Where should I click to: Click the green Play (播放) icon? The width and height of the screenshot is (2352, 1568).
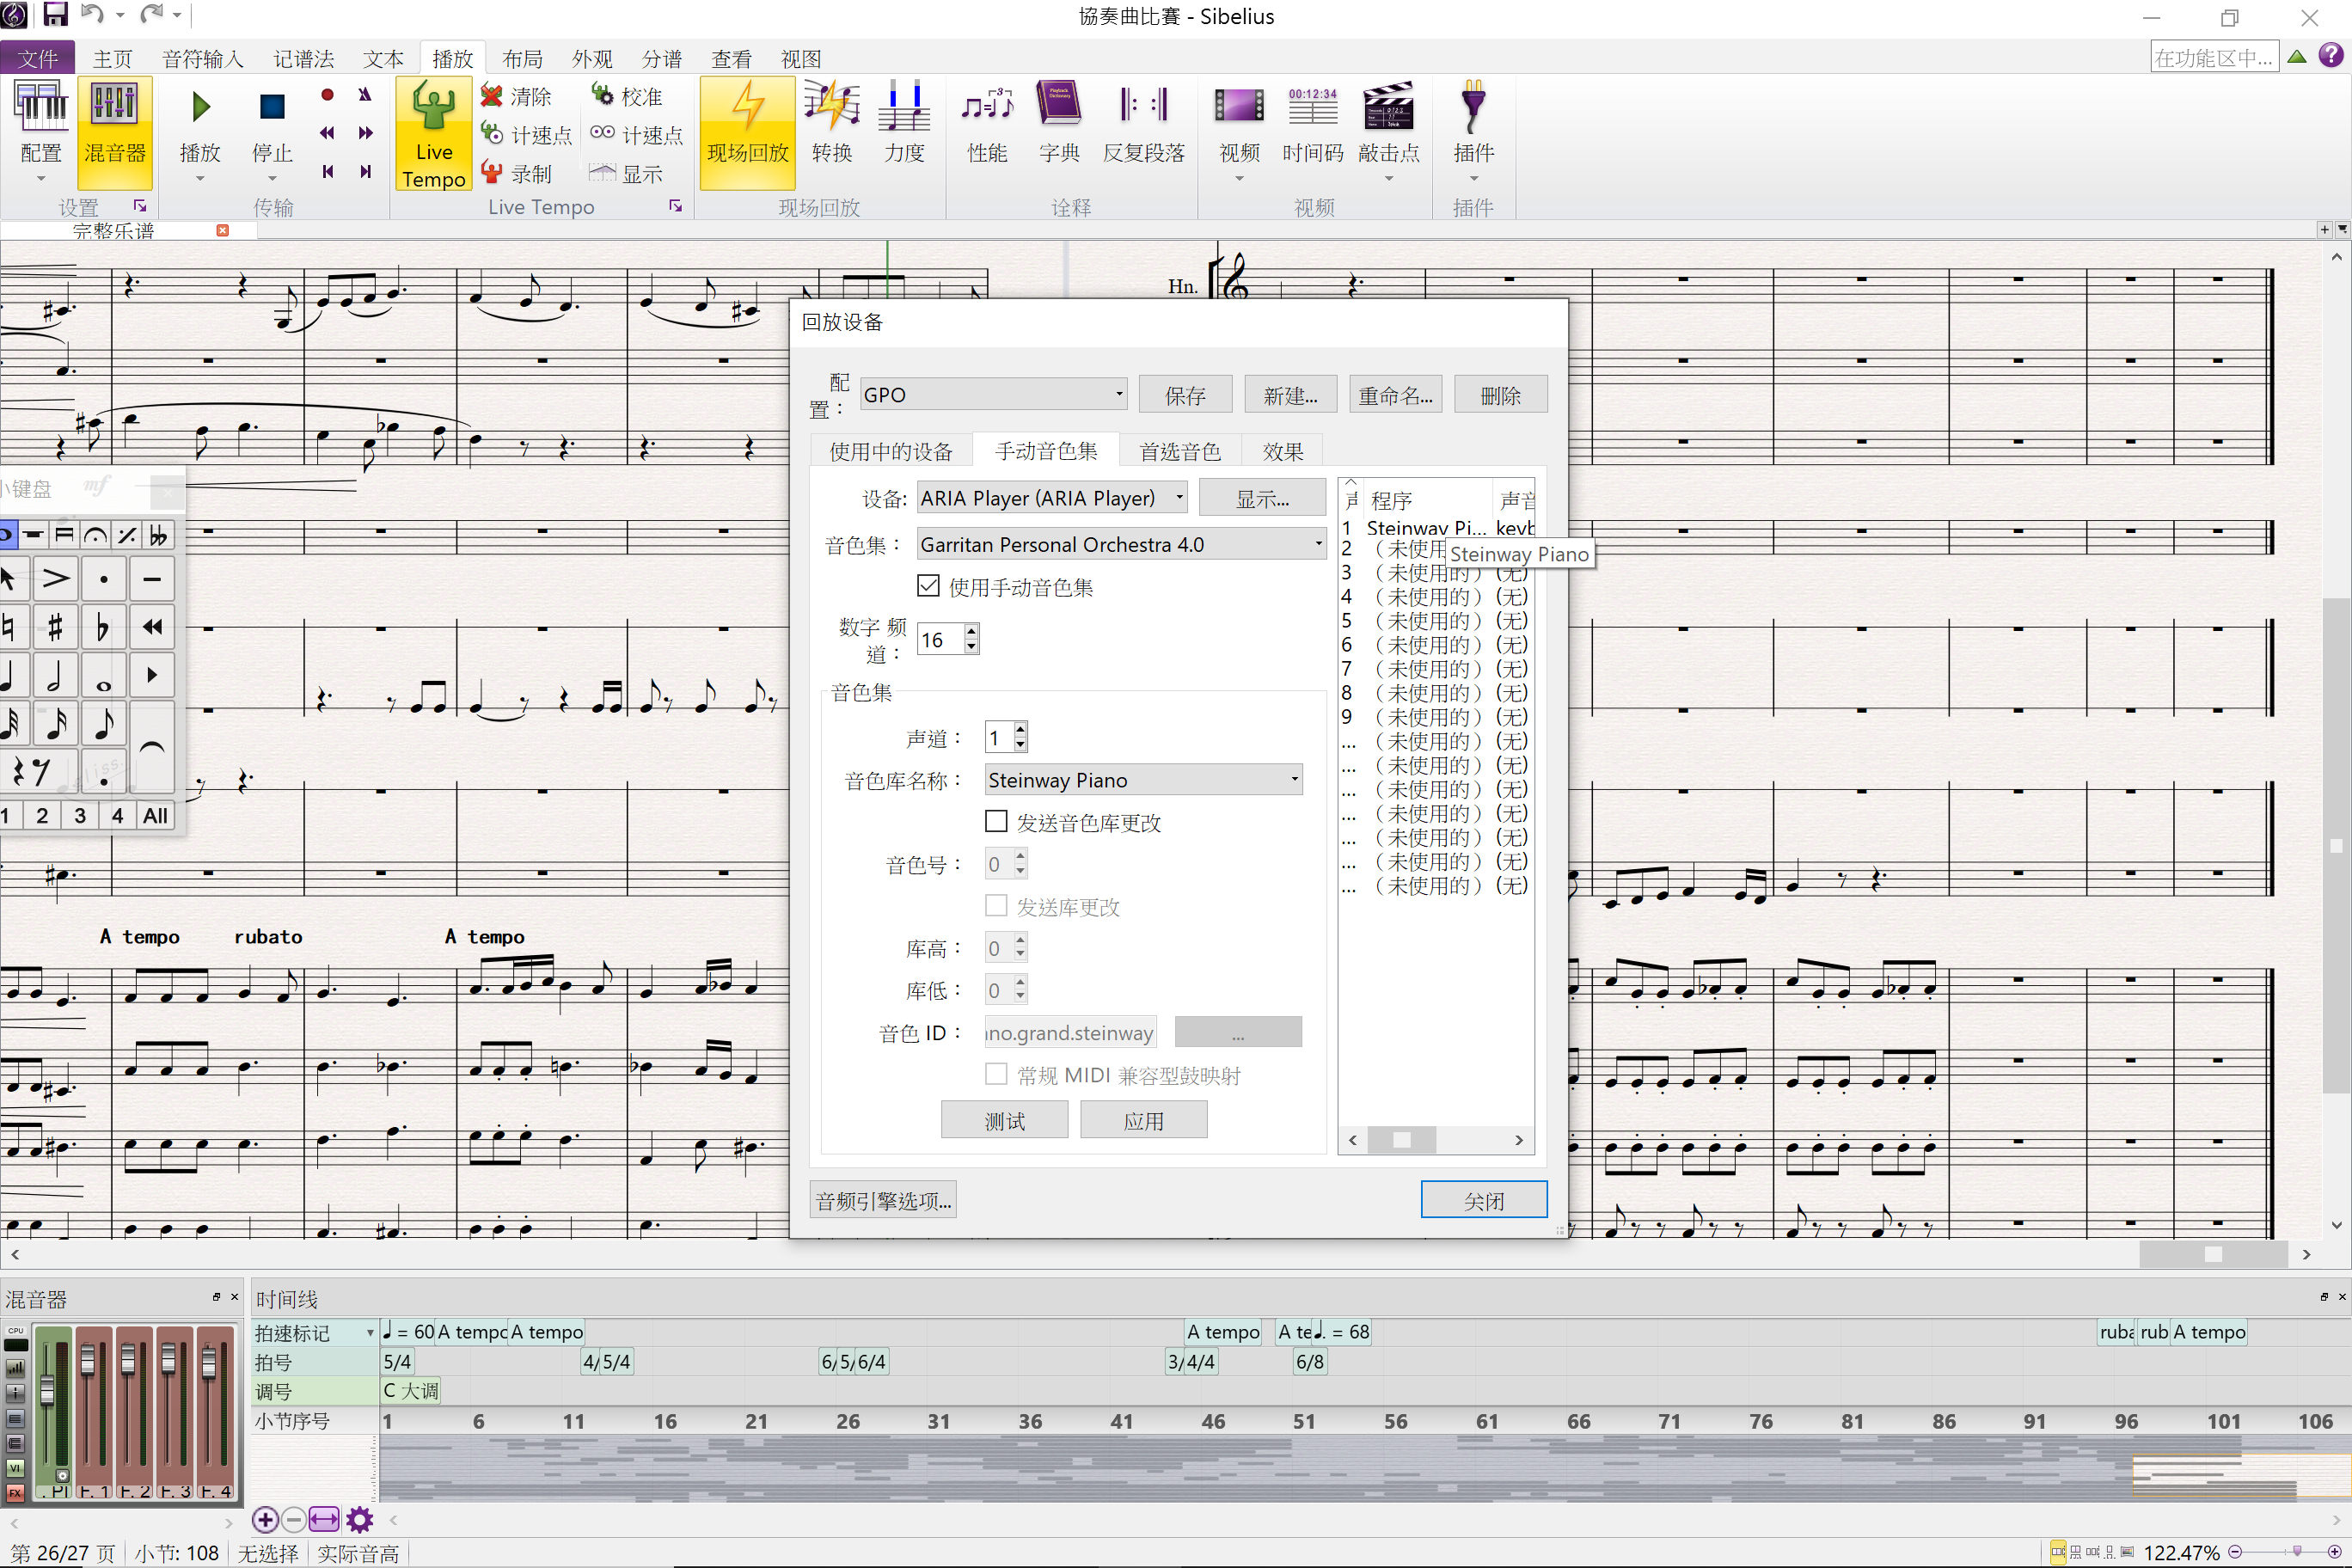(200, 106)
